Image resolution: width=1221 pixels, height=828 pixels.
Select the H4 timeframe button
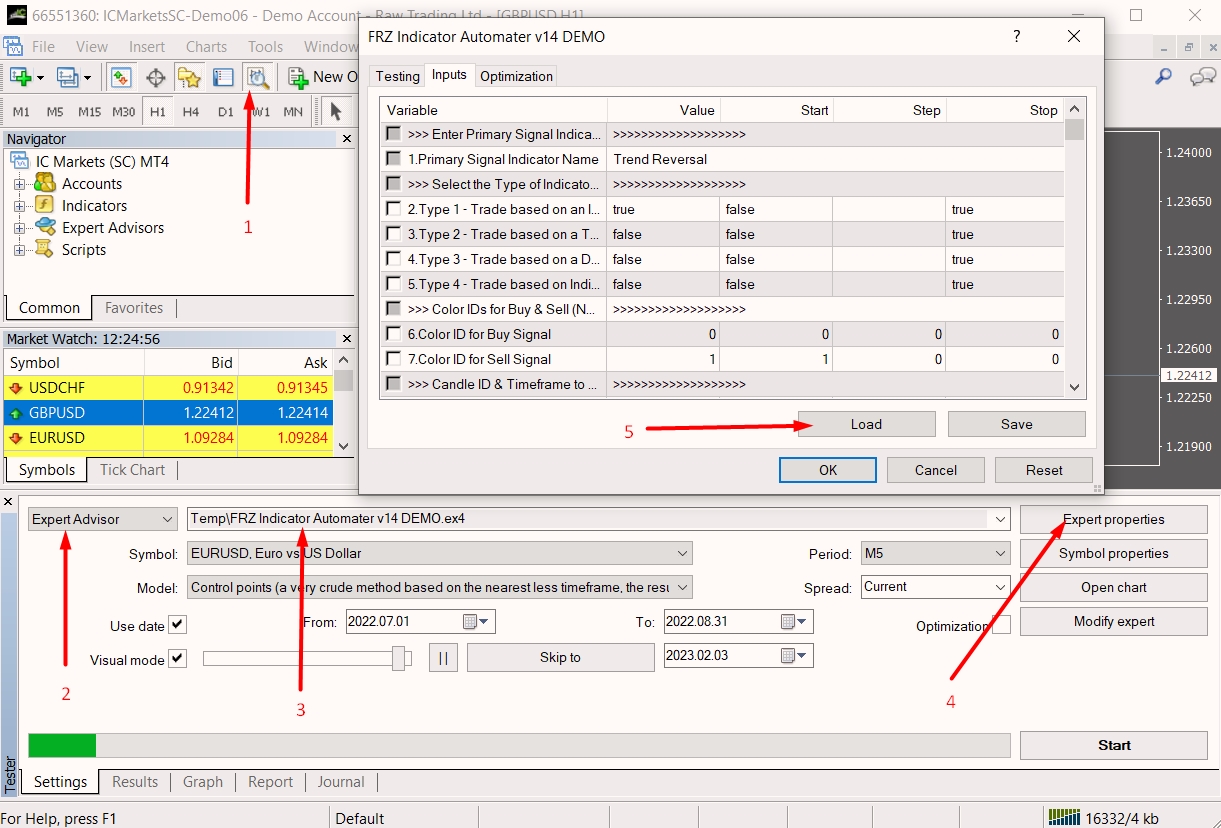[x=191, y=112]
